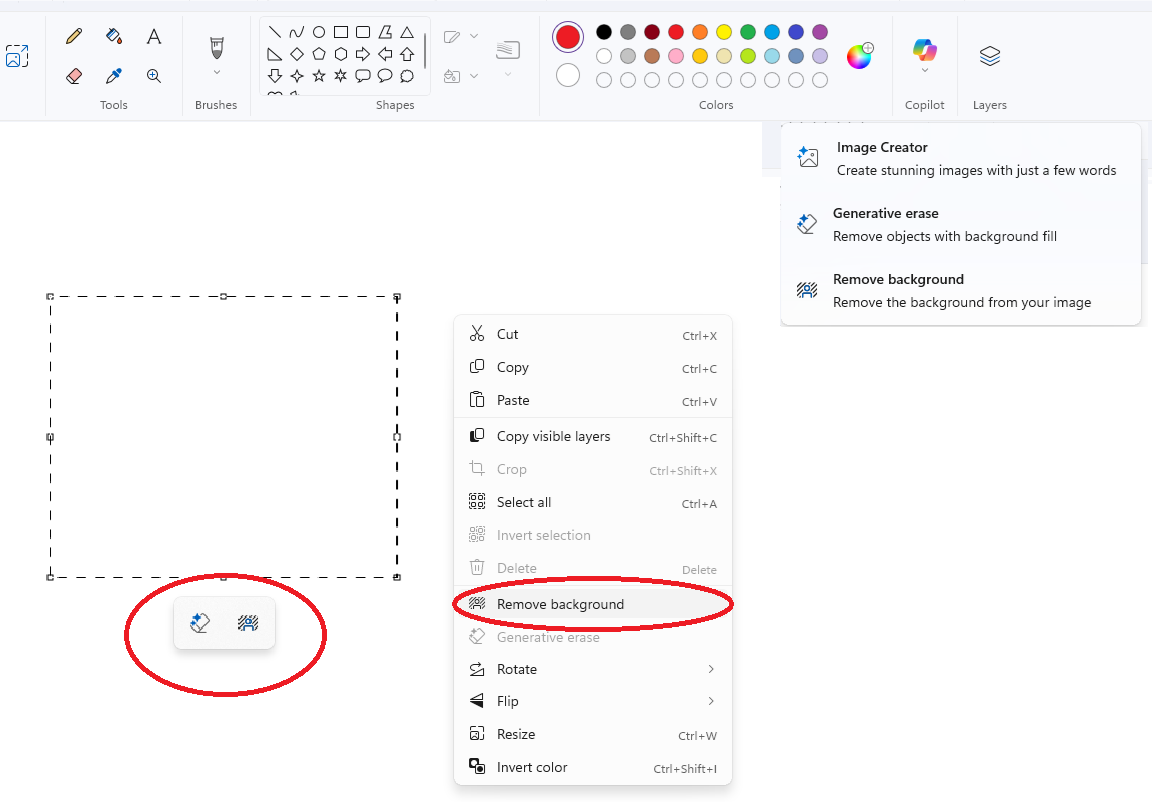Image resolution: width=1152 pixels, height=802 pixels.
Task: Choose the Polygon shape
Action: [x=385, y=32]
